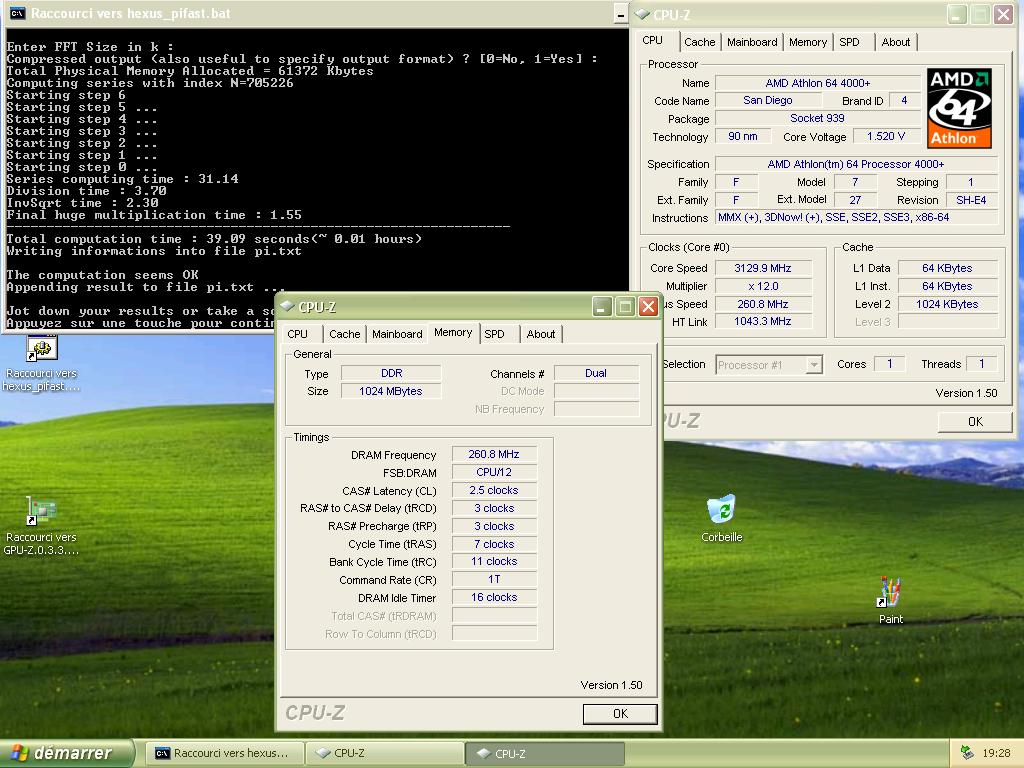Close the front CPU-Z Memory window

tap(648, 306)
